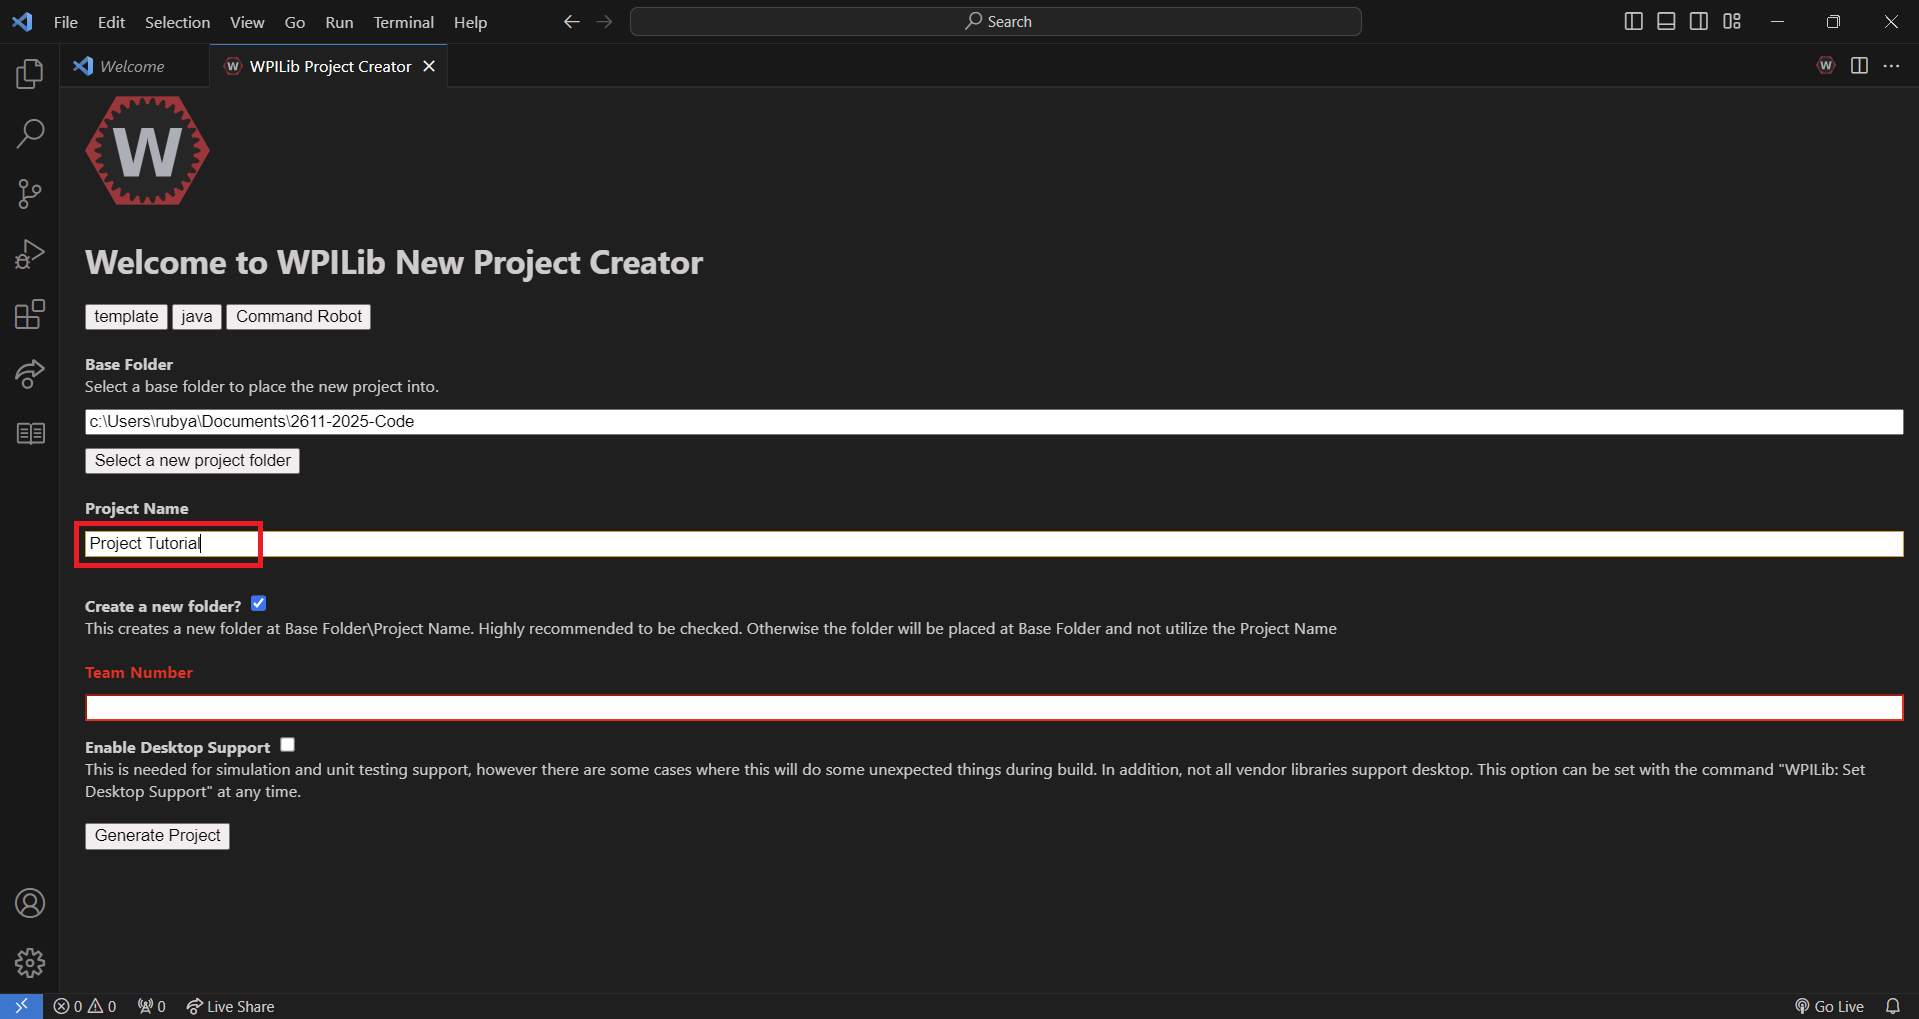Open the Run and Debug view

(x=30, y=254)
